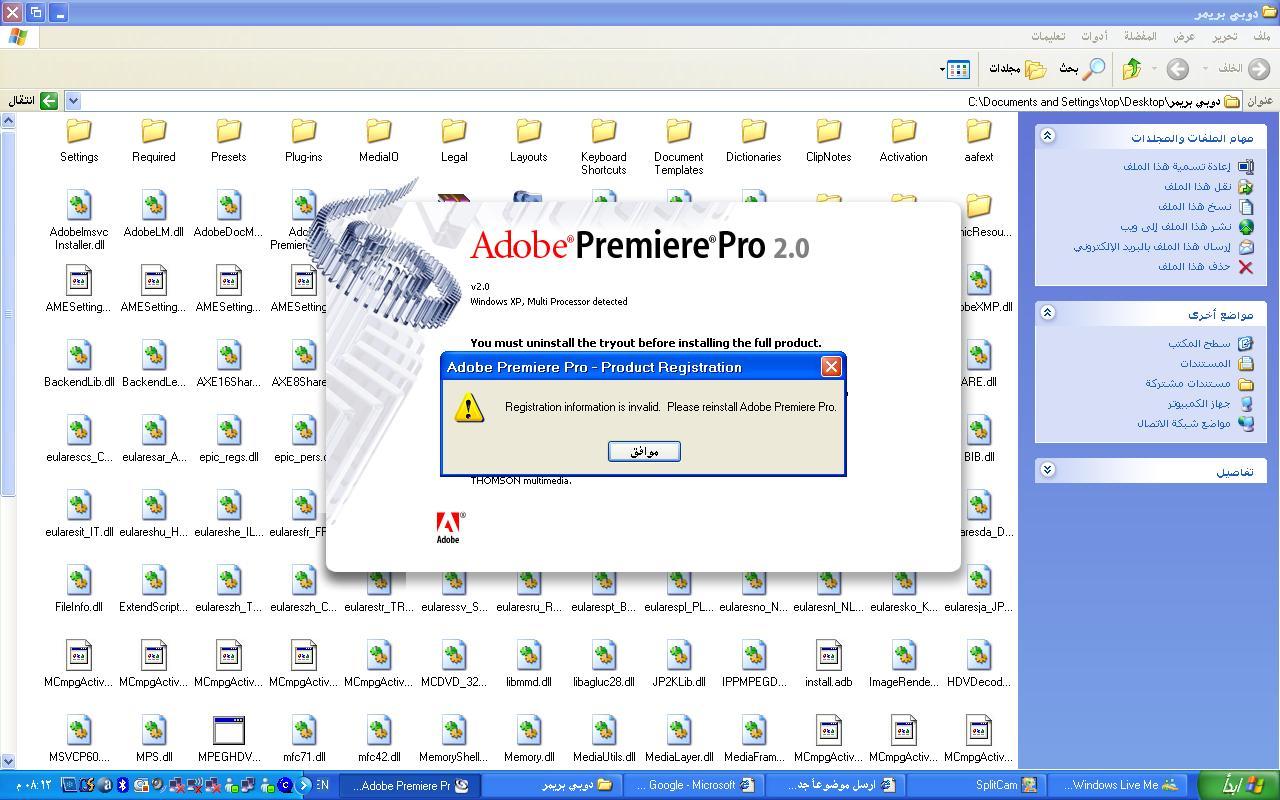The image size is (1280, 800).
Task: Close the Product Registration dialog
Action: point(831,367)
